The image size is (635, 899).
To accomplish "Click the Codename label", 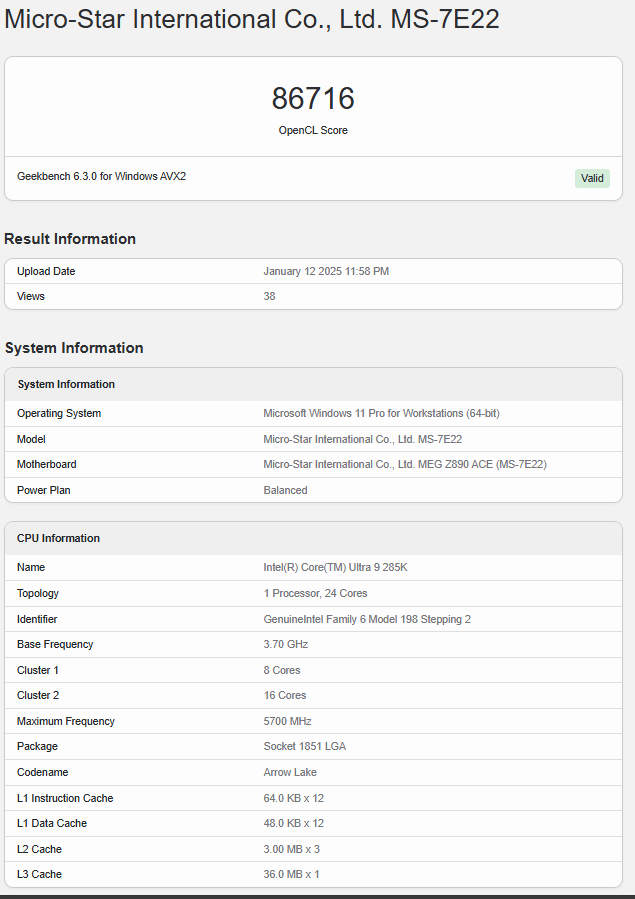I will coord(42,772).
